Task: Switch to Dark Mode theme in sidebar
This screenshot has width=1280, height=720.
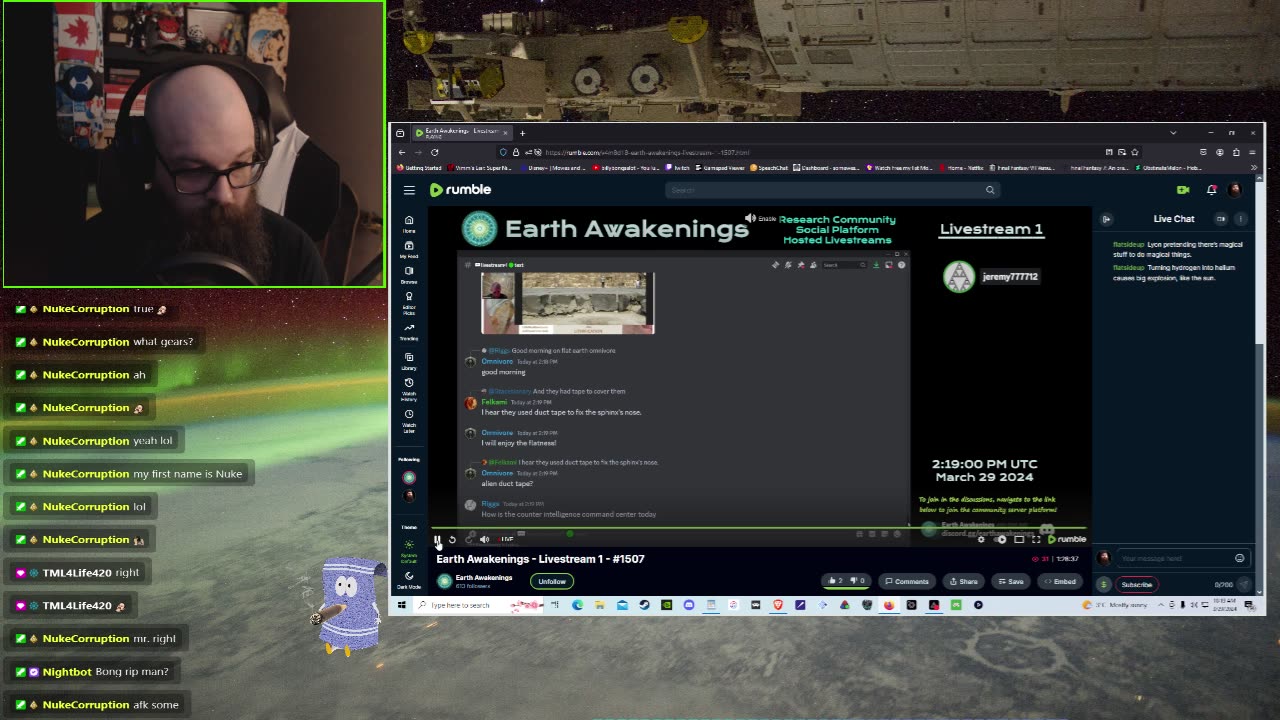Action: (x=409, y=579)
